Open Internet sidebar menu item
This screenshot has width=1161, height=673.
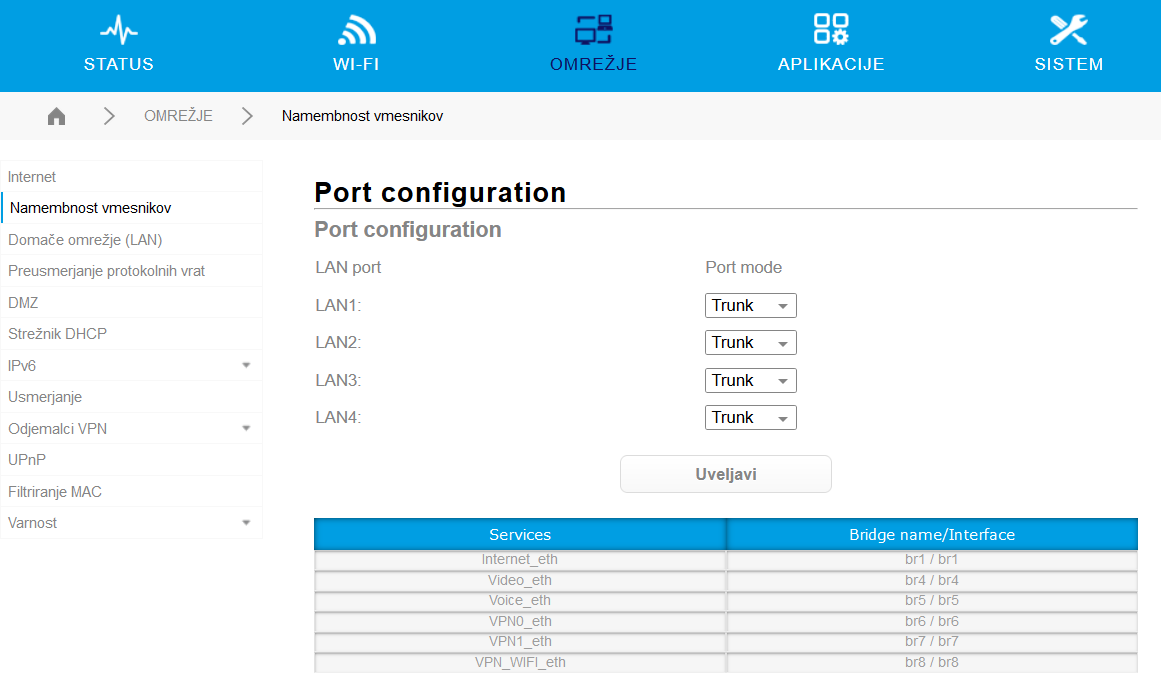[32, 177]
